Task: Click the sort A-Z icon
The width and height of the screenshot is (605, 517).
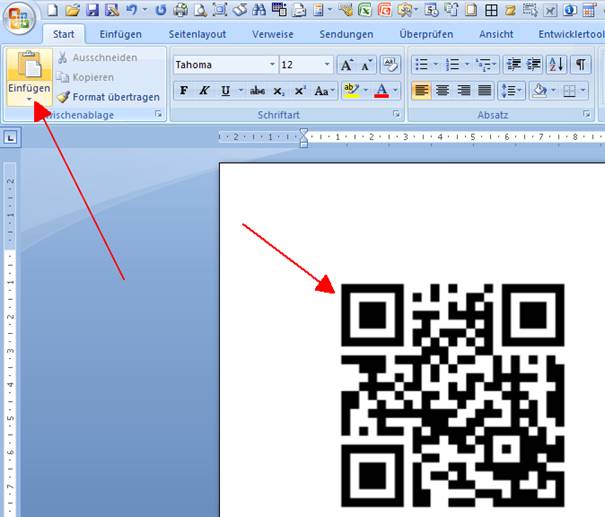Action: pos(556,64)
